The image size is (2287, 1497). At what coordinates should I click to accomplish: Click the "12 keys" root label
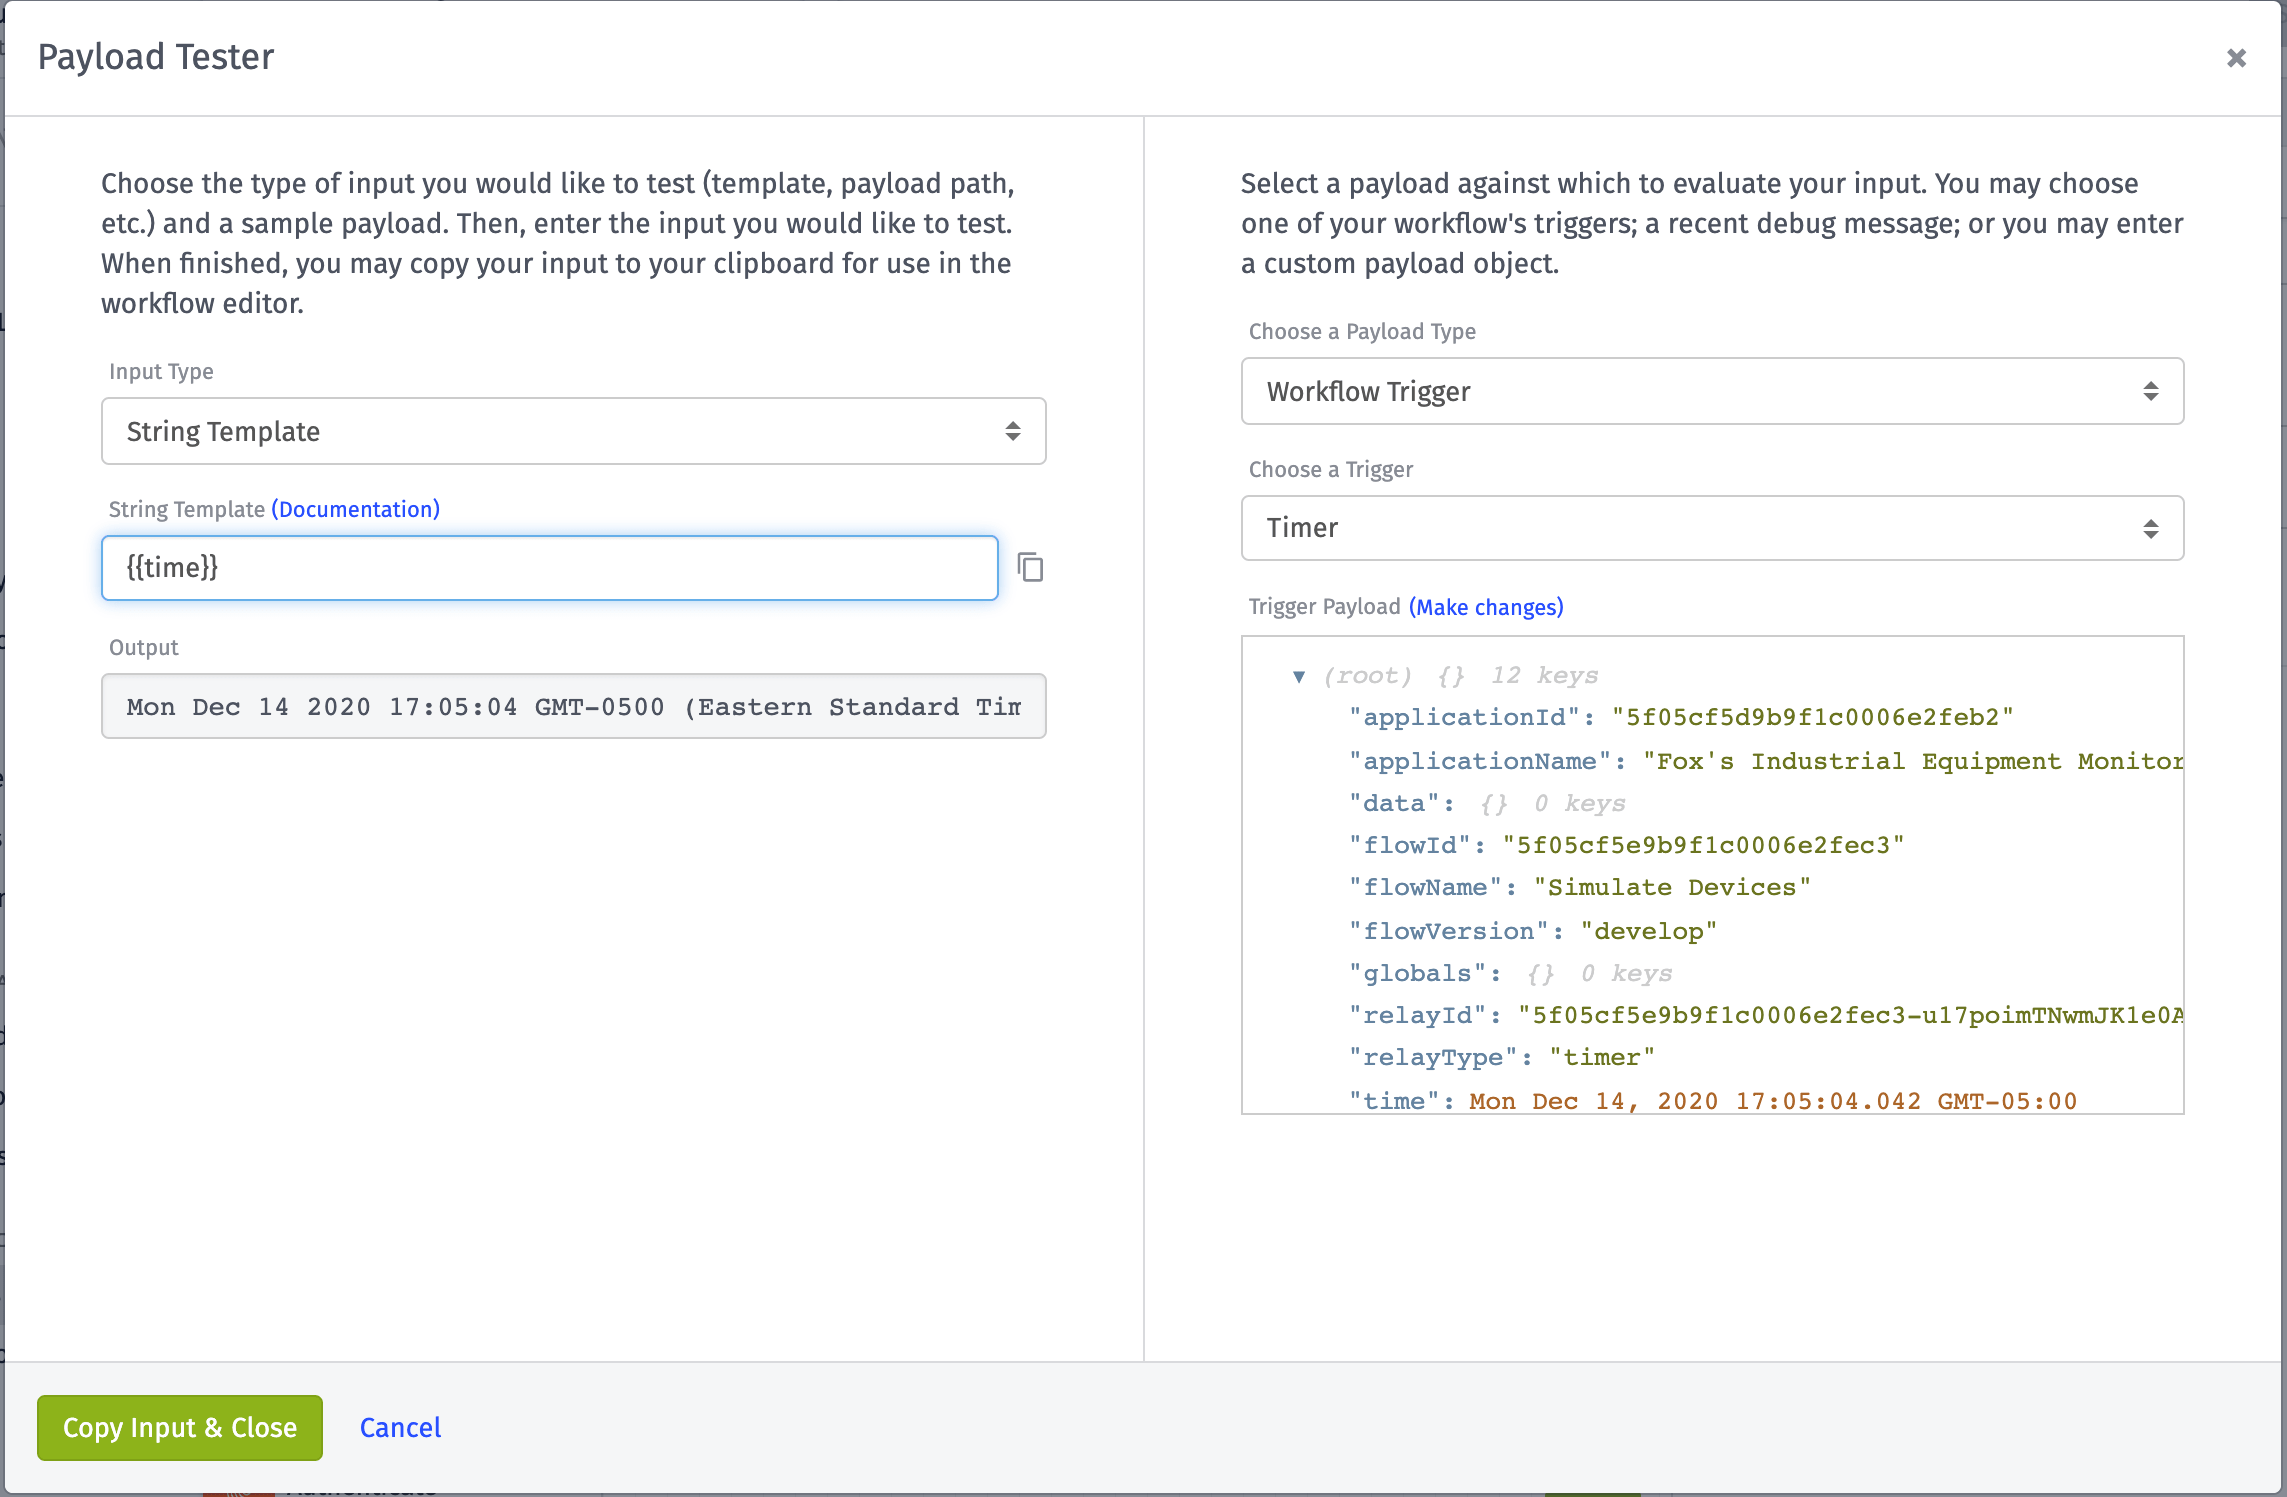coord(1544,676)
